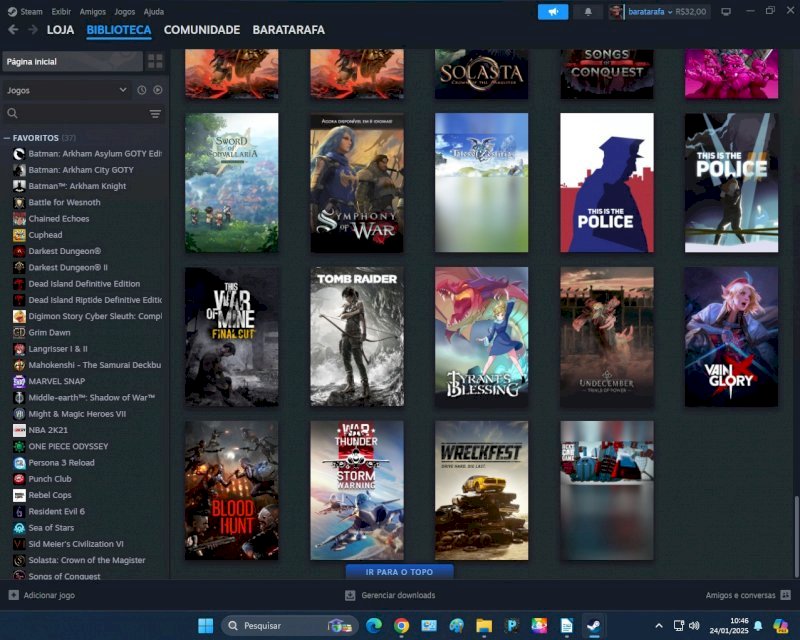Image resolution: width=800 pixels, height=640 pixels.
Task: Launch Google Chrome from the taskbar
Action: click(402, 625)
